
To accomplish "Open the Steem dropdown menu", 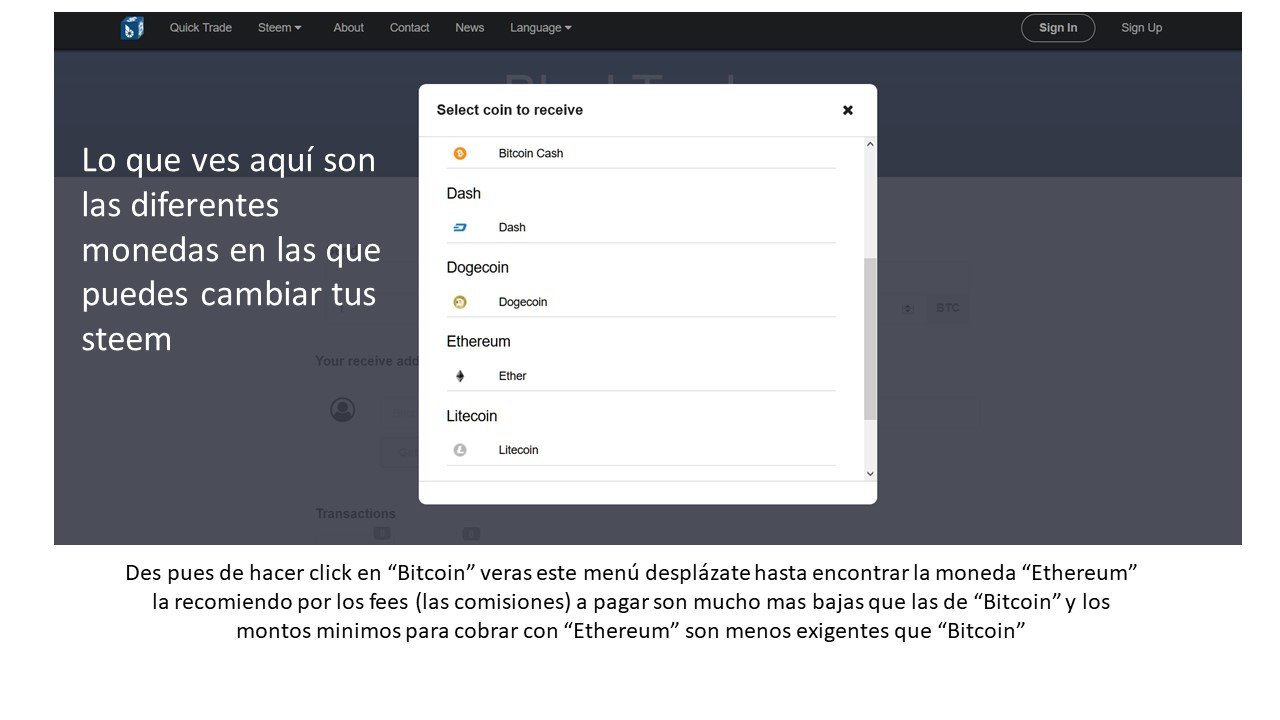I will 280,28.
